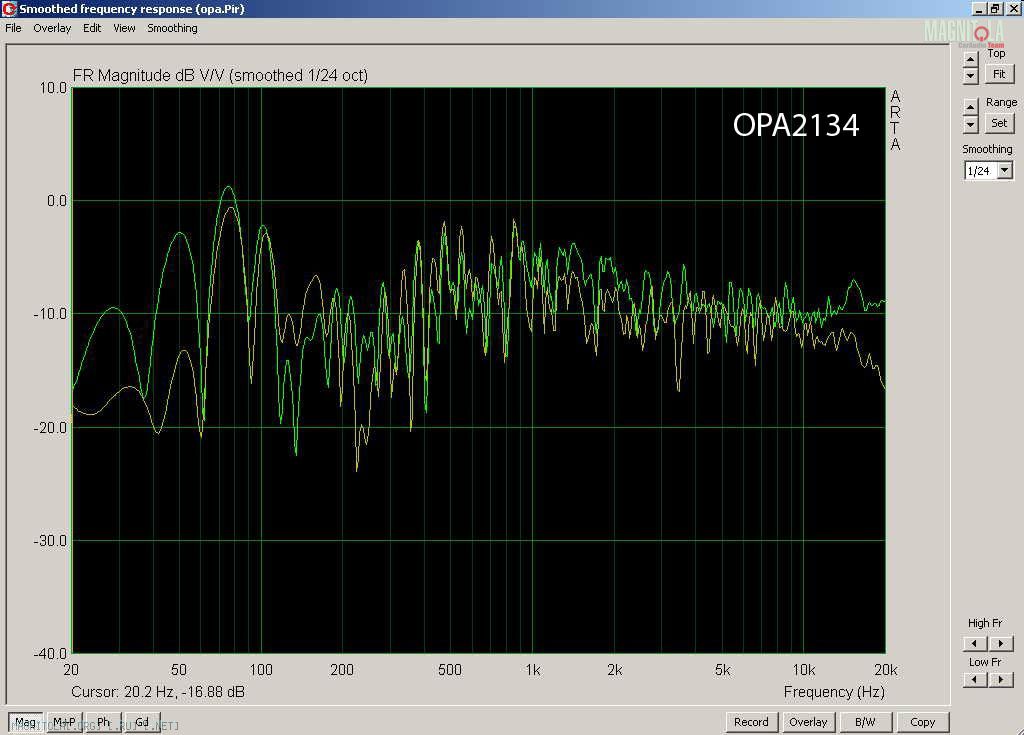Click the Low Fr right arrow
The image size is (1024, 735).
point(1001,679)
